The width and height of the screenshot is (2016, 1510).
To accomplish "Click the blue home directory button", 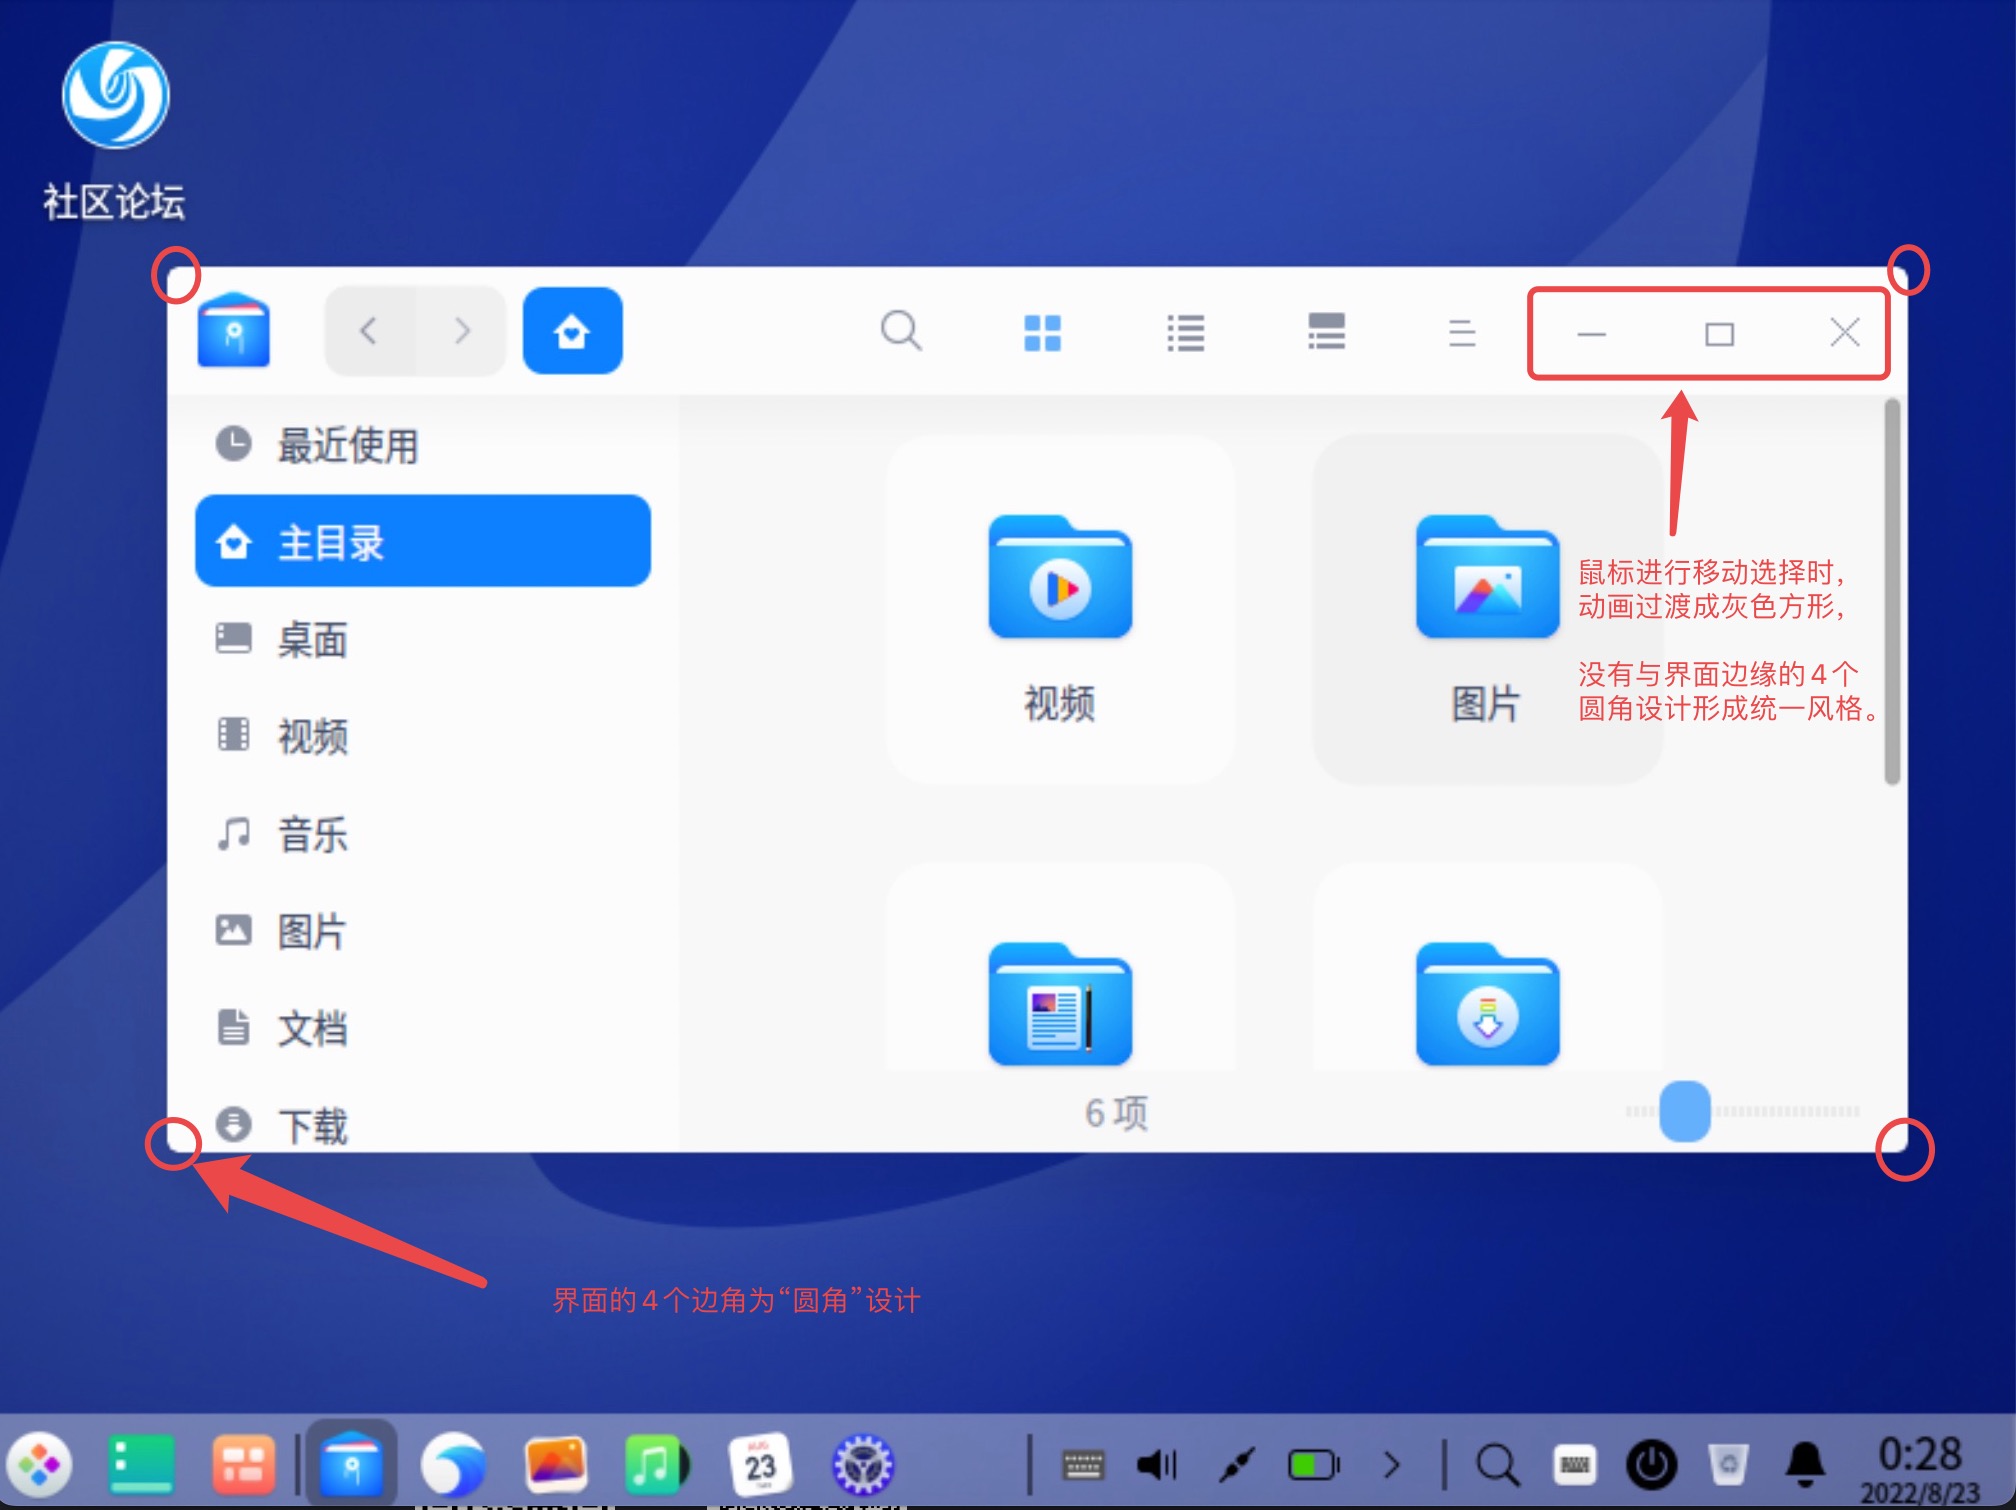I will (x=572, y=331).
